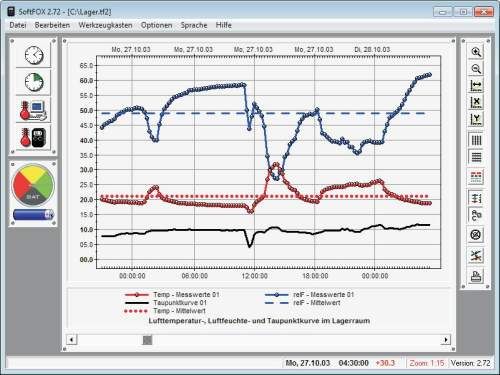500x375 pixels.
Task: Click the 06:00:00 time axis label
Action: (195, 276)
